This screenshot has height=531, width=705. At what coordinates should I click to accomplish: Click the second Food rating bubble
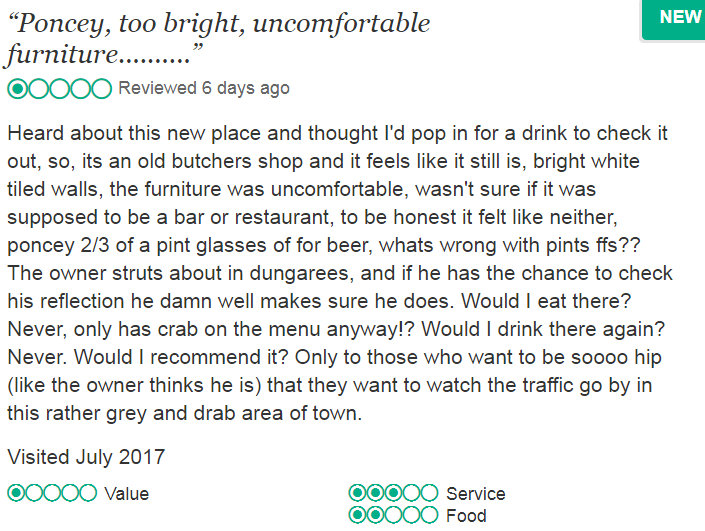click(376, 516)
